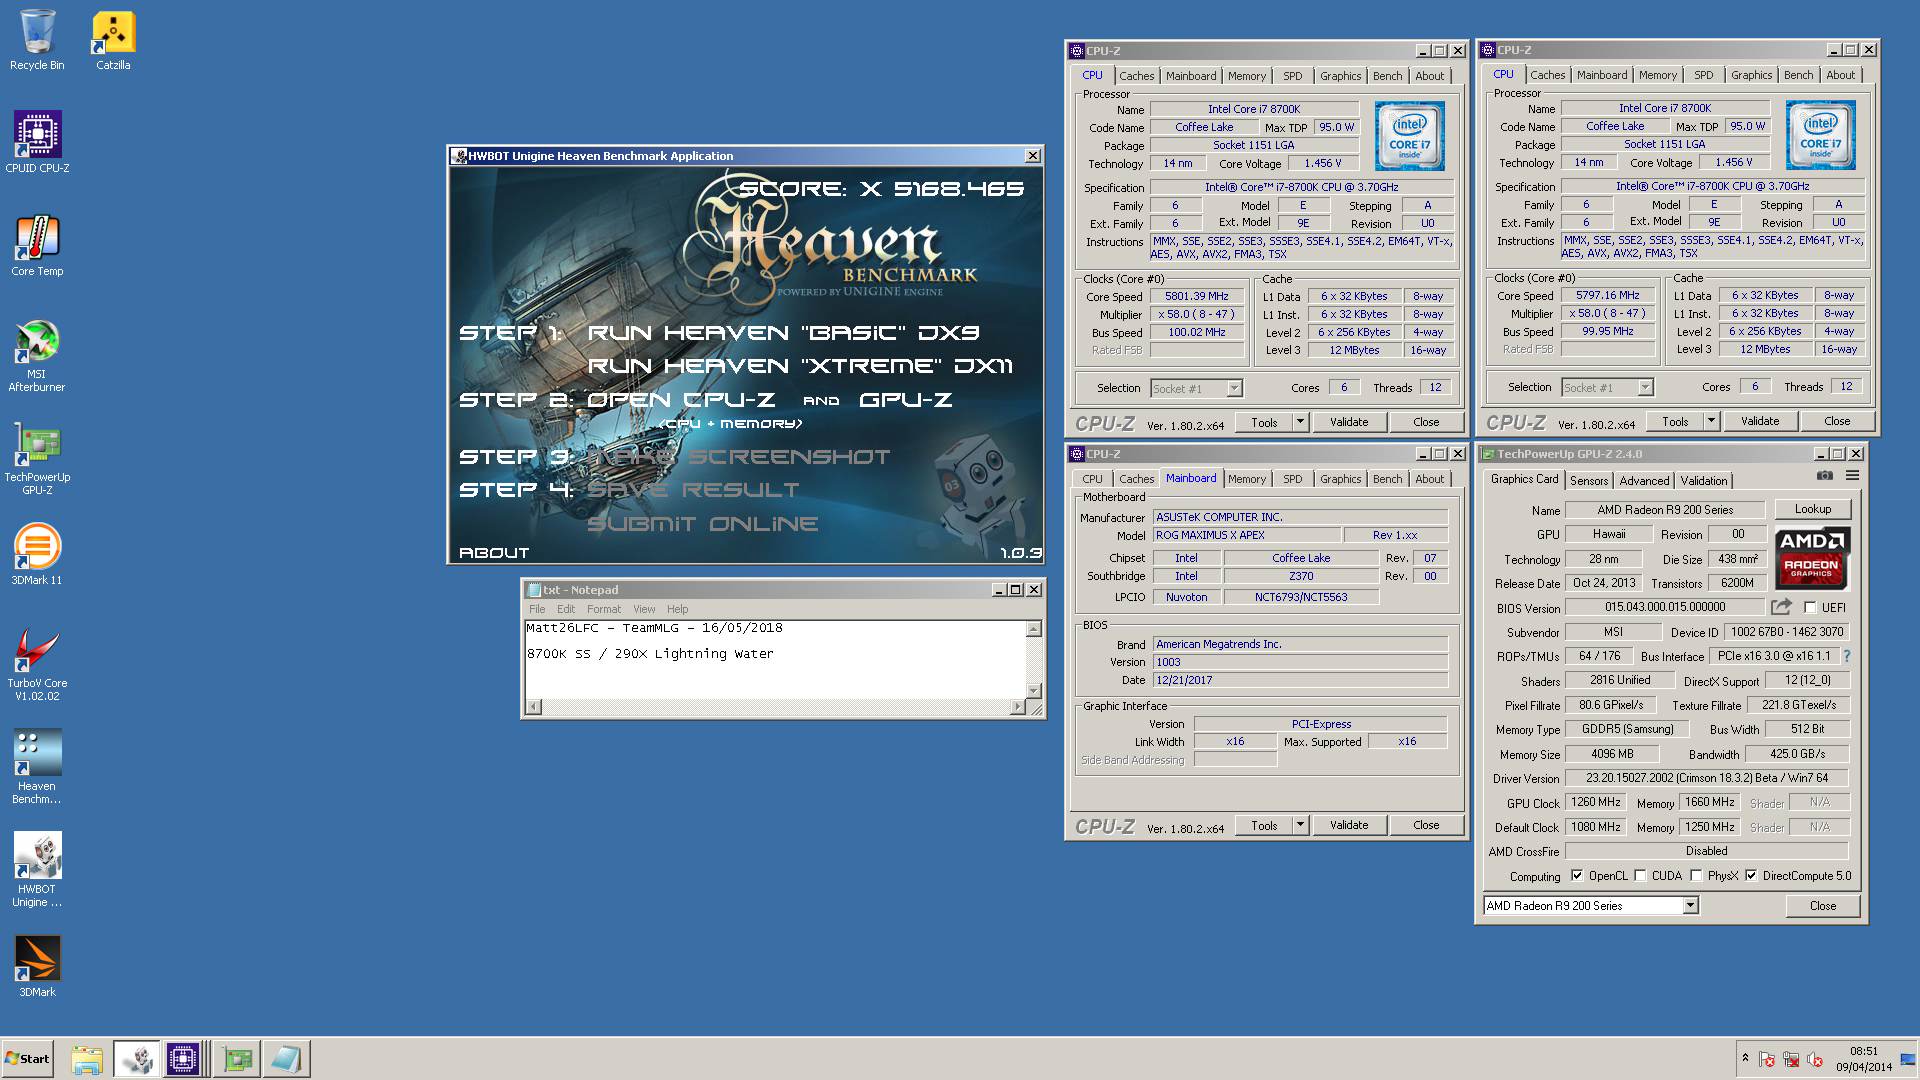The height and width of the screenshot is (1080, 1920).
Task: Click 'RUN HEAVEN "XTREME" DX11' in HWBOT
Action: 799,366
